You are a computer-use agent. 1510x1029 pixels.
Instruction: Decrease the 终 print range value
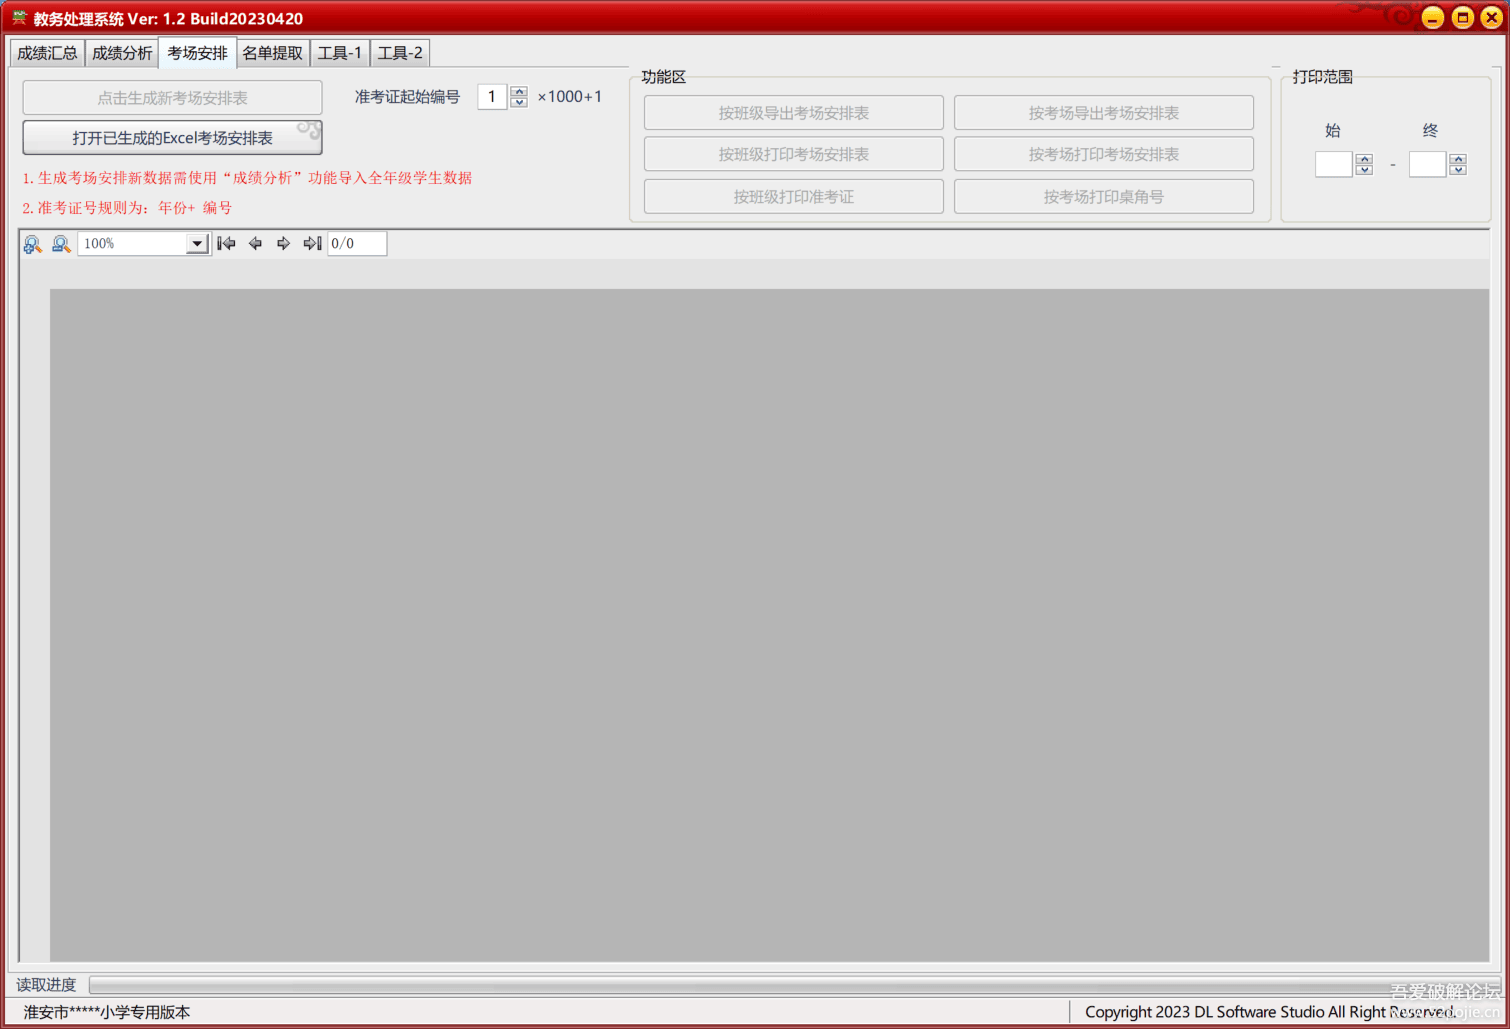point(1458,170)
